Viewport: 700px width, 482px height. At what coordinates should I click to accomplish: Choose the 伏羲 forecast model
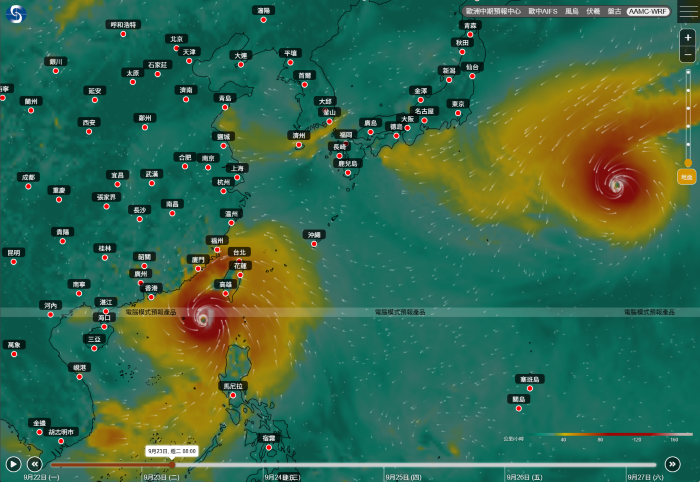(594, 11)
